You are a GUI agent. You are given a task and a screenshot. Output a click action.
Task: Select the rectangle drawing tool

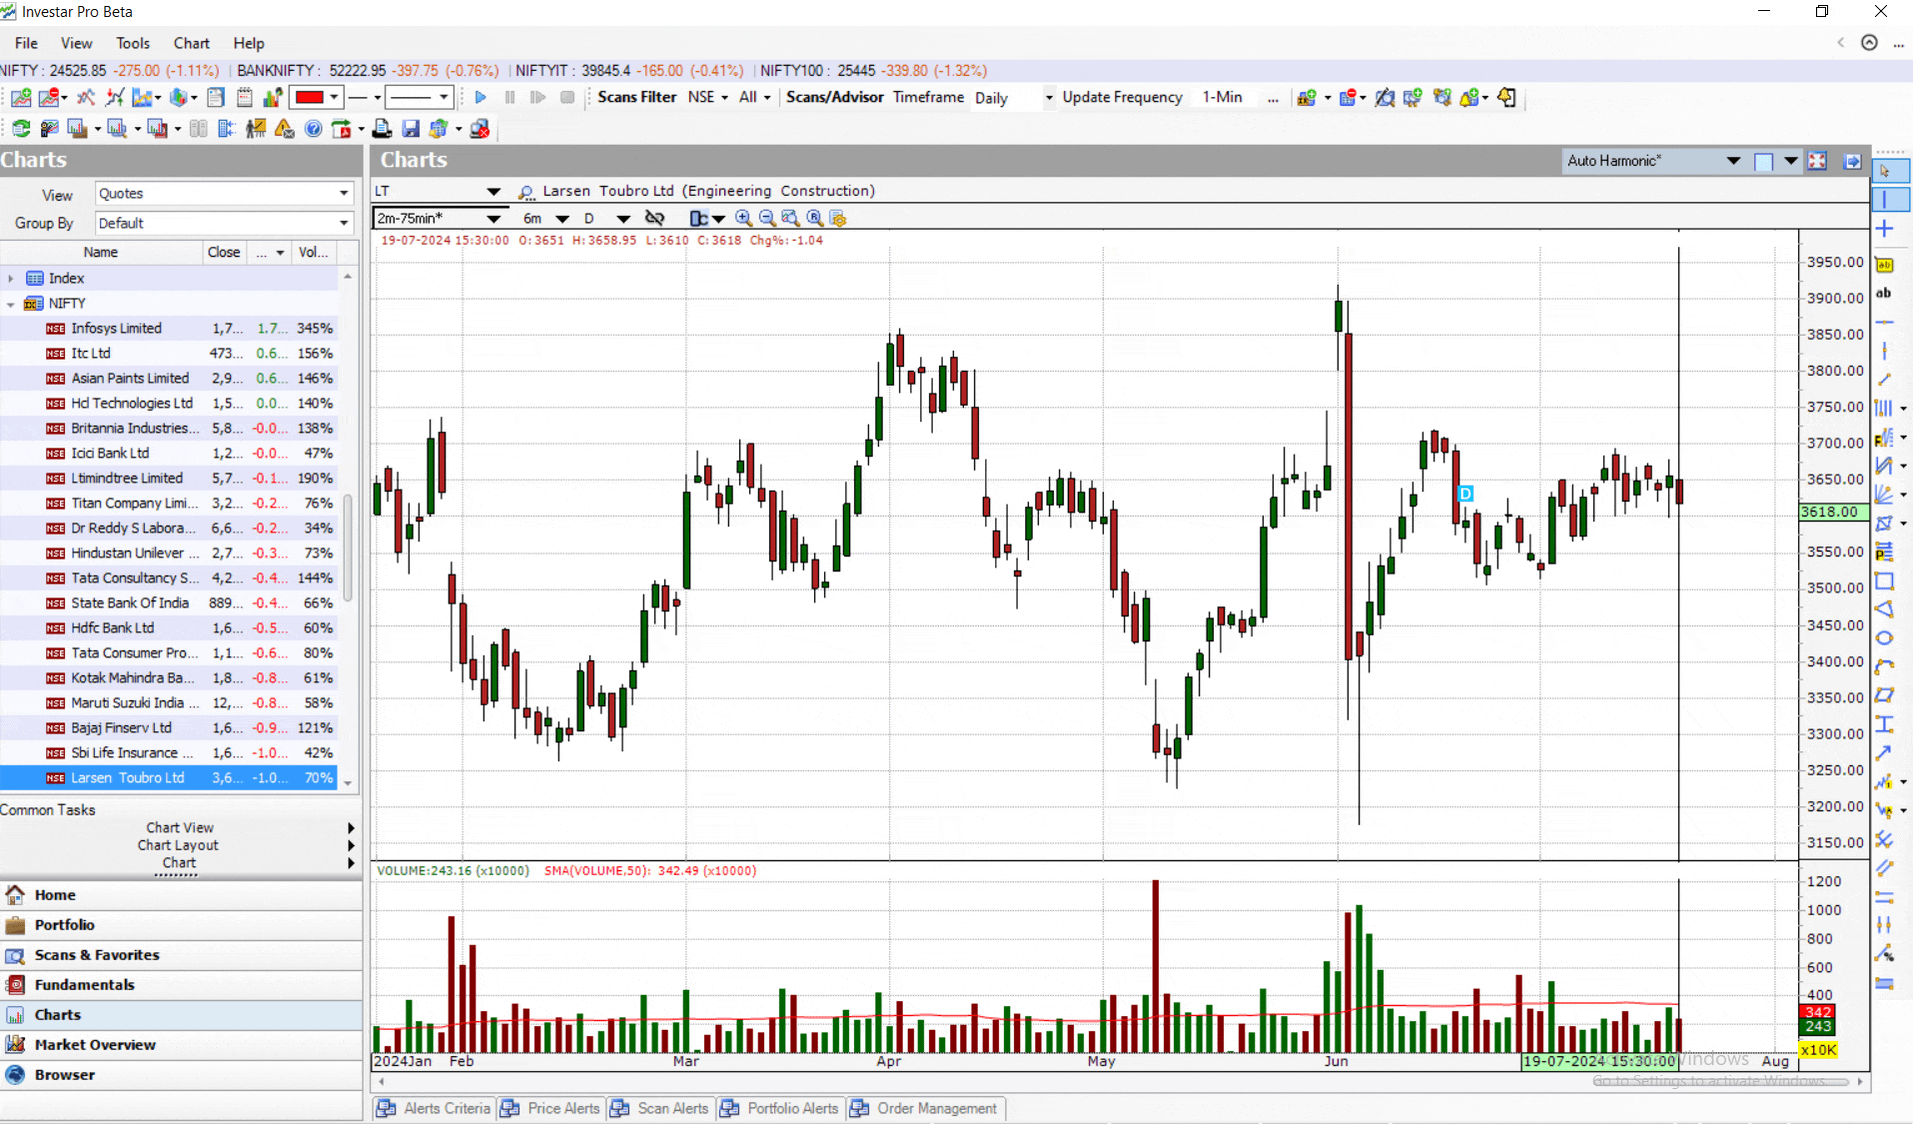pos(1886,581)
